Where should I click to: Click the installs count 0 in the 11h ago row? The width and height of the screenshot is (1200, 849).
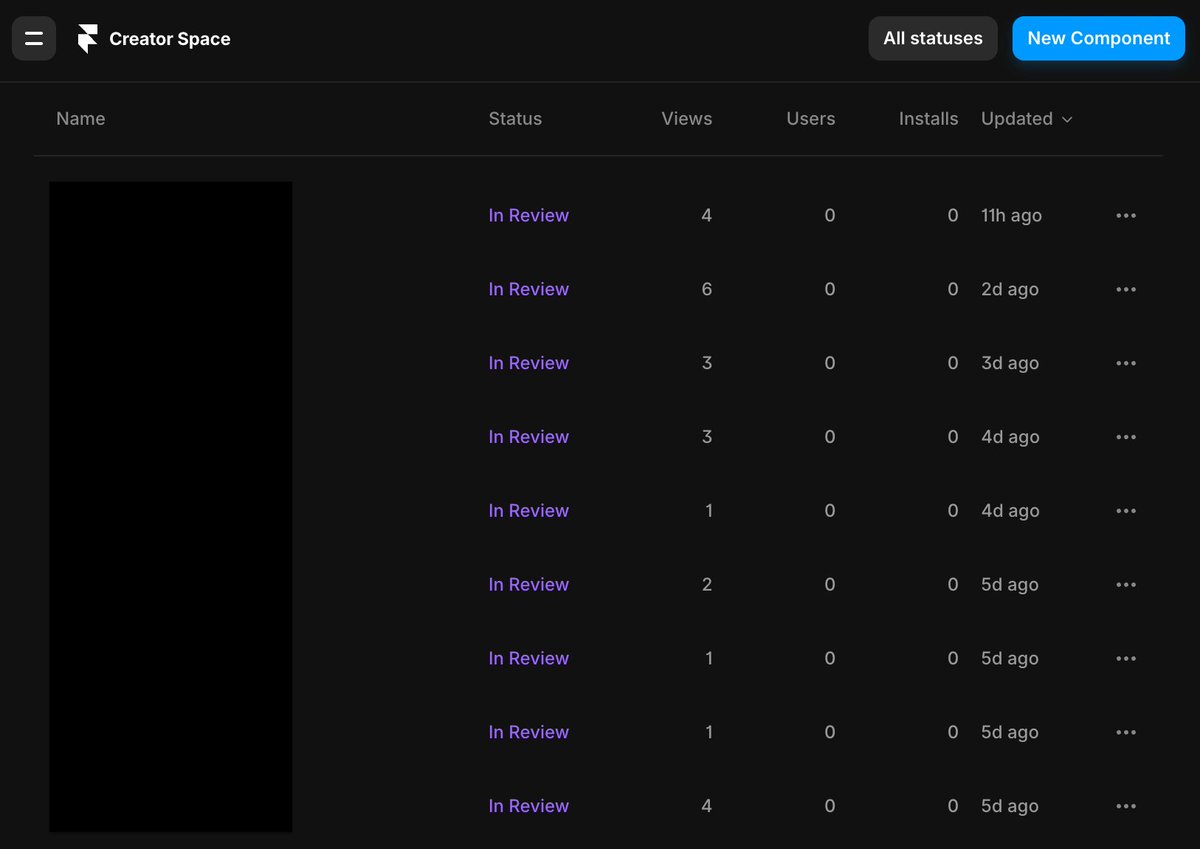[953, 216]
